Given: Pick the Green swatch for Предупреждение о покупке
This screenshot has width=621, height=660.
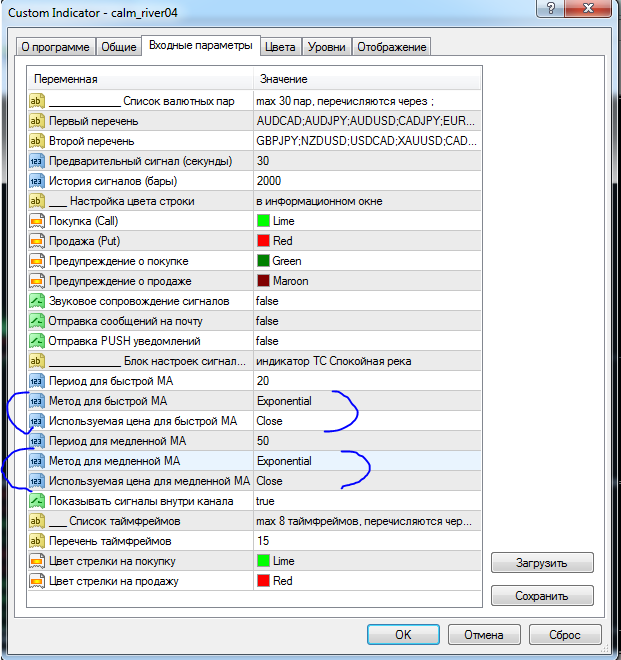Looking at the screenshot, I should pyautogui.click(x=263, y=261).
